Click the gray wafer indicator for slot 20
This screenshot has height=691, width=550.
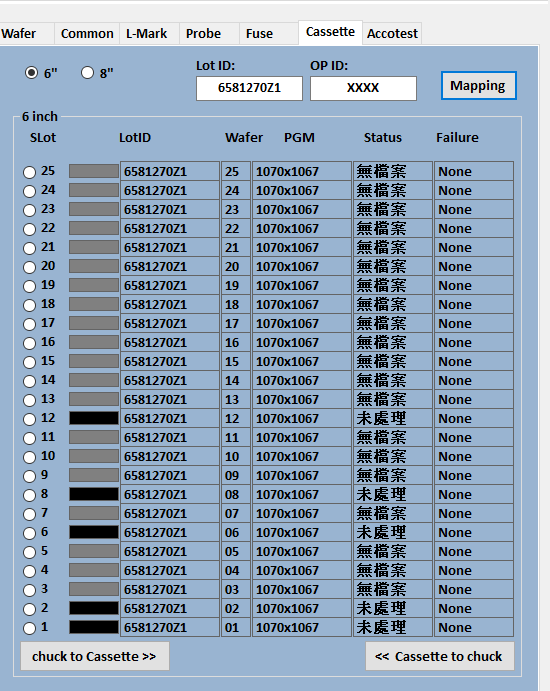tap(94, 266)
